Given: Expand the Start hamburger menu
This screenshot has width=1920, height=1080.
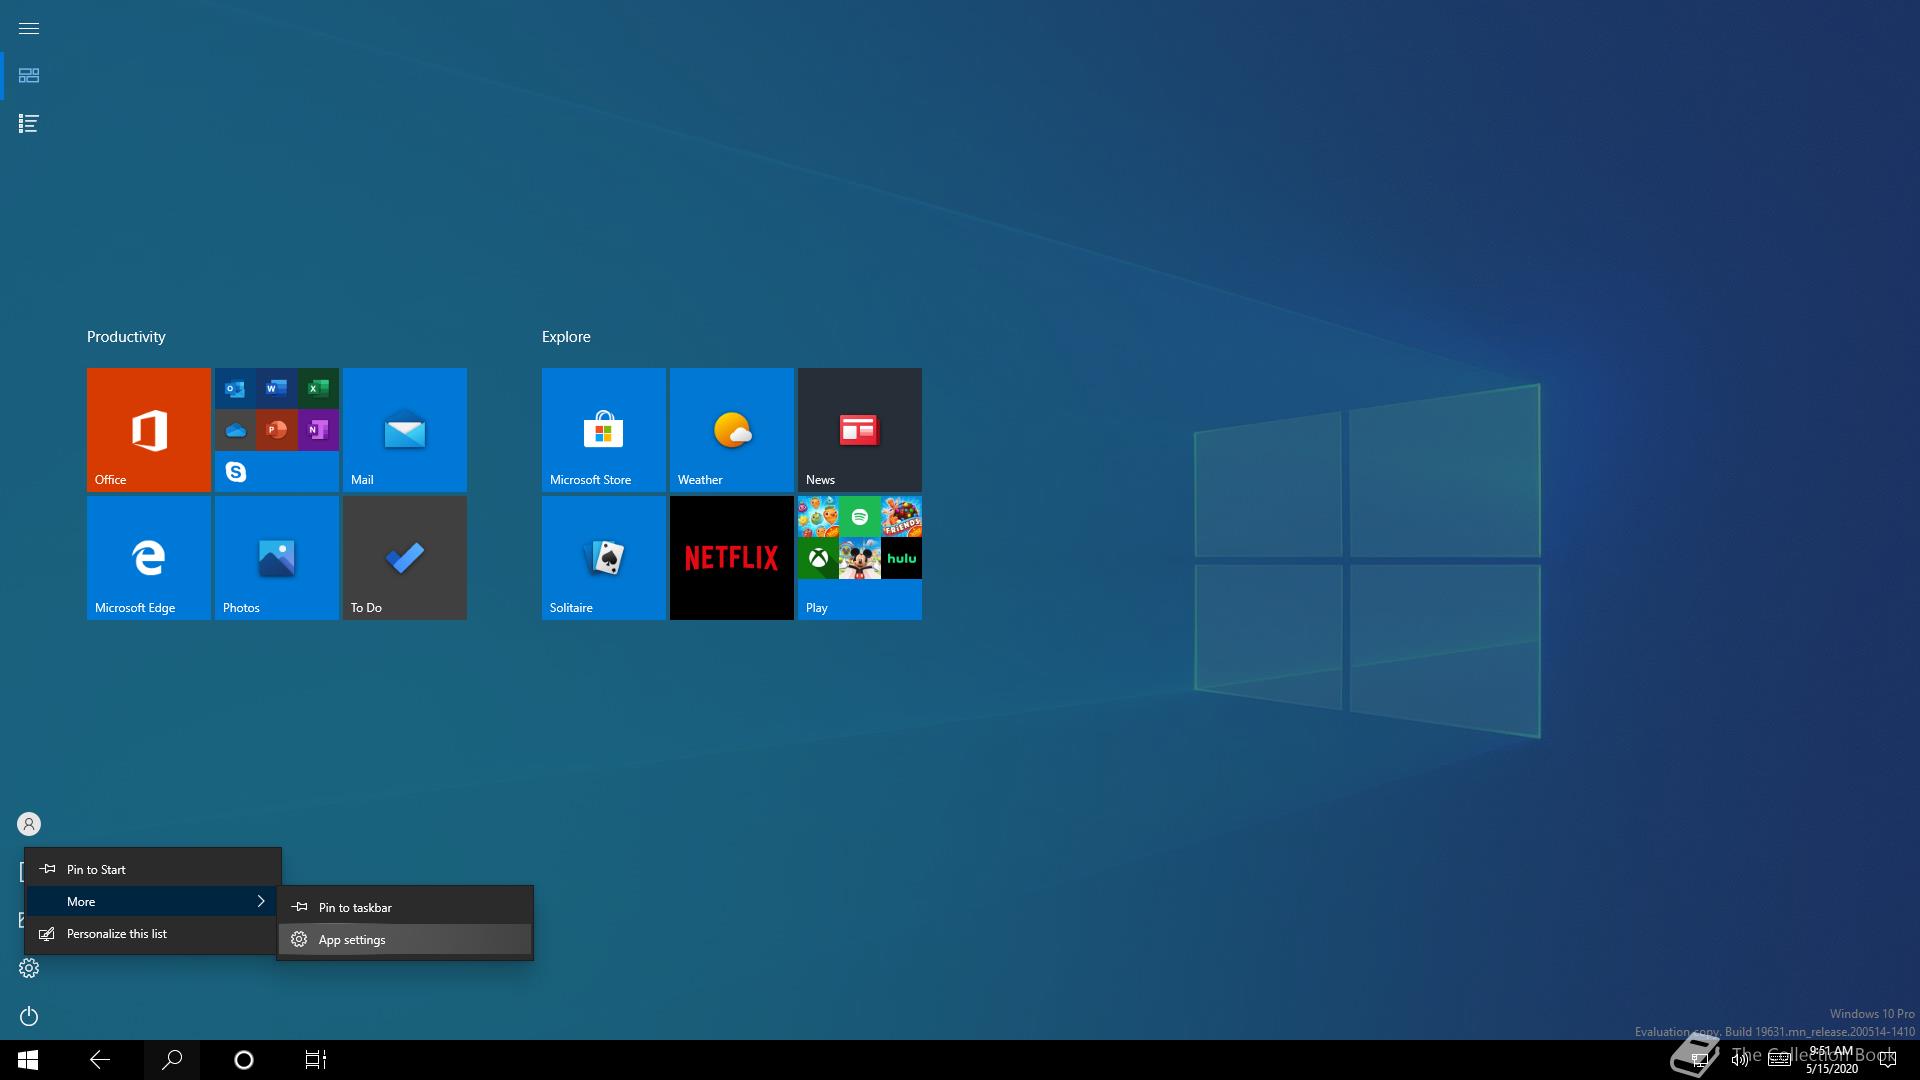Looking at the screenshot, I should click(x=29, y=28).
